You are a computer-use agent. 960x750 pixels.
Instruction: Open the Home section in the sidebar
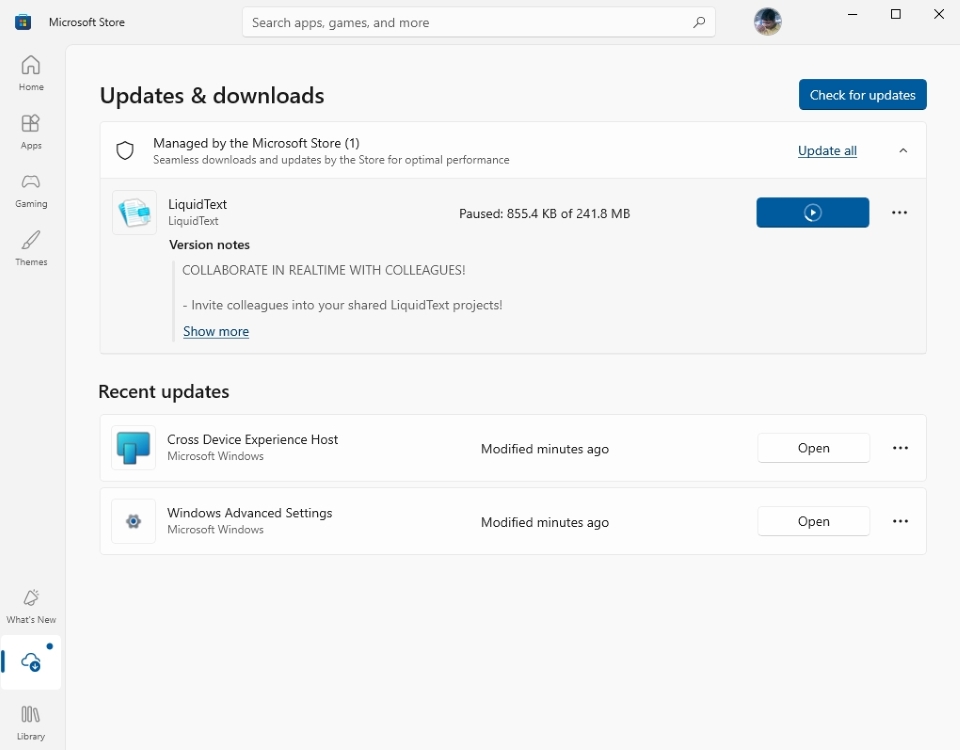click(x=31, y=73)
